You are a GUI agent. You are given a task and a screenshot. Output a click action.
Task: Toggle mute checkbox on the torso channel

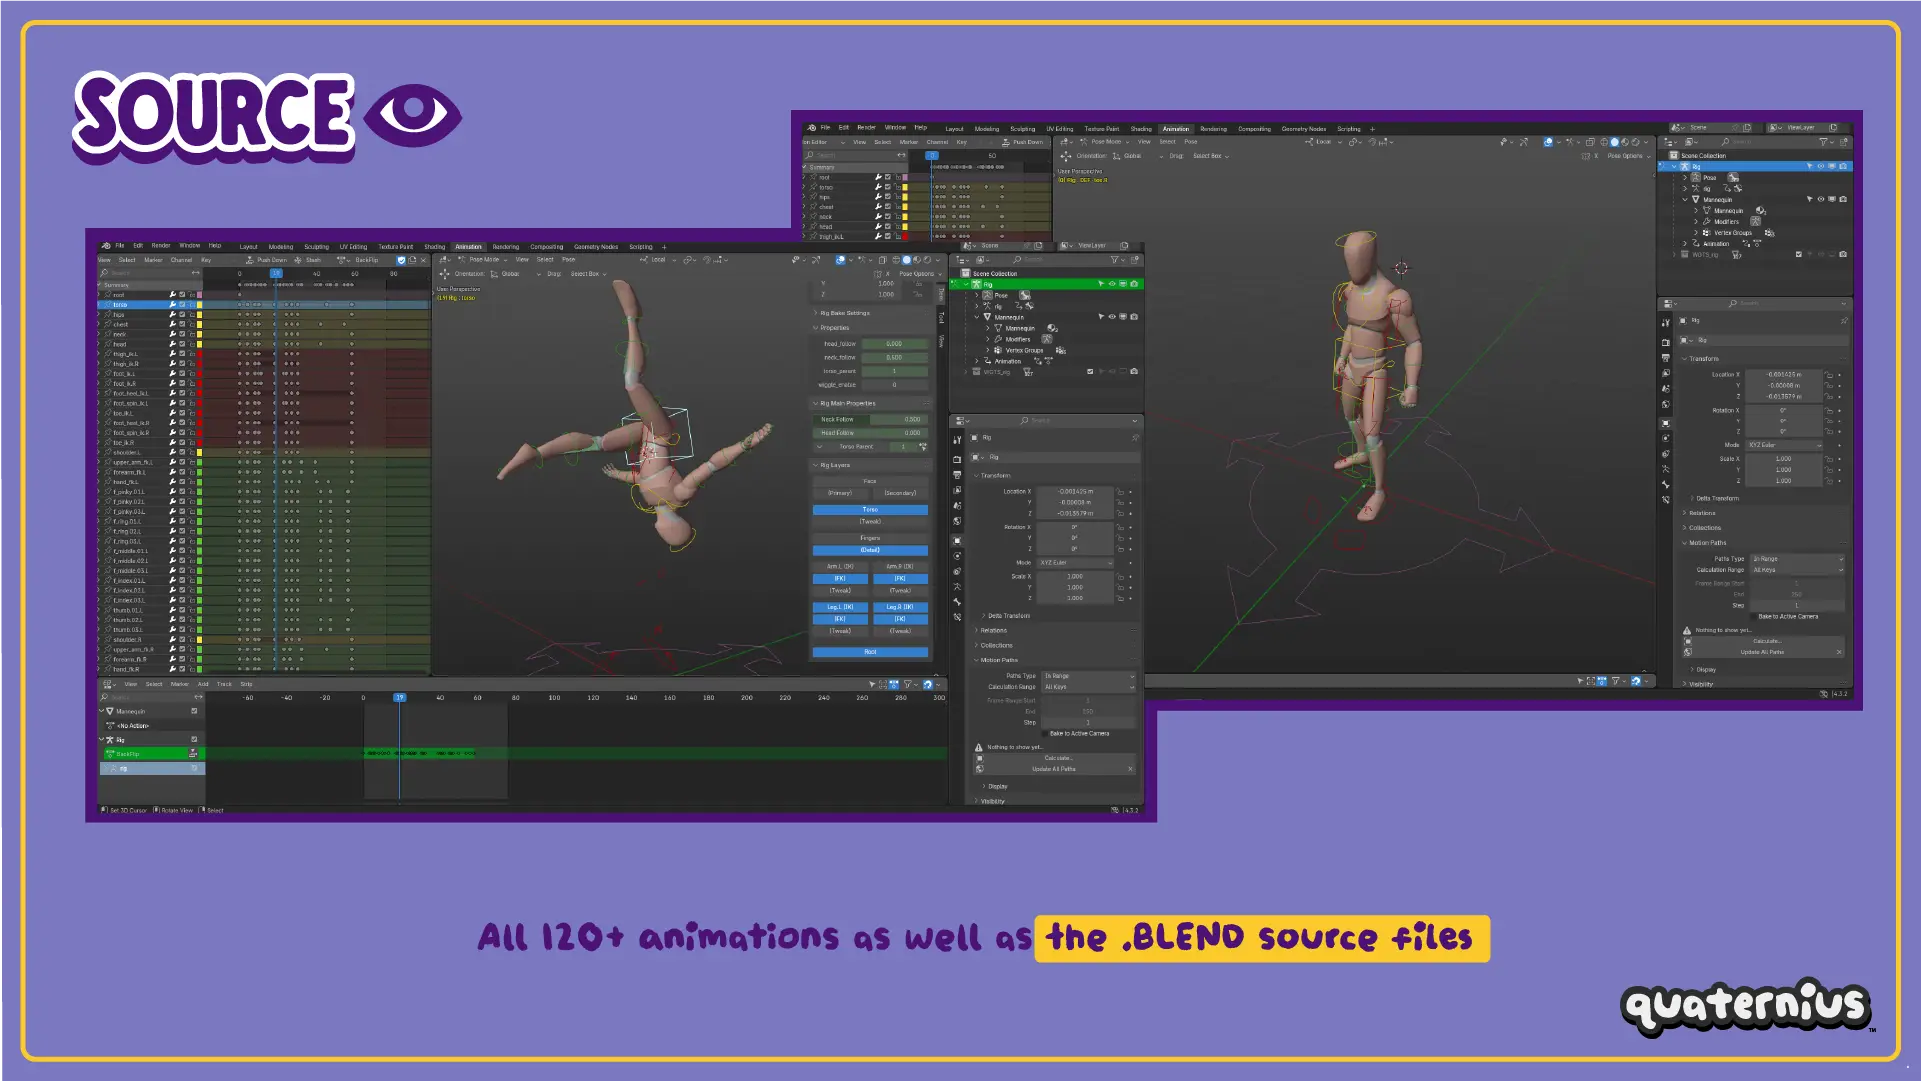182,305
